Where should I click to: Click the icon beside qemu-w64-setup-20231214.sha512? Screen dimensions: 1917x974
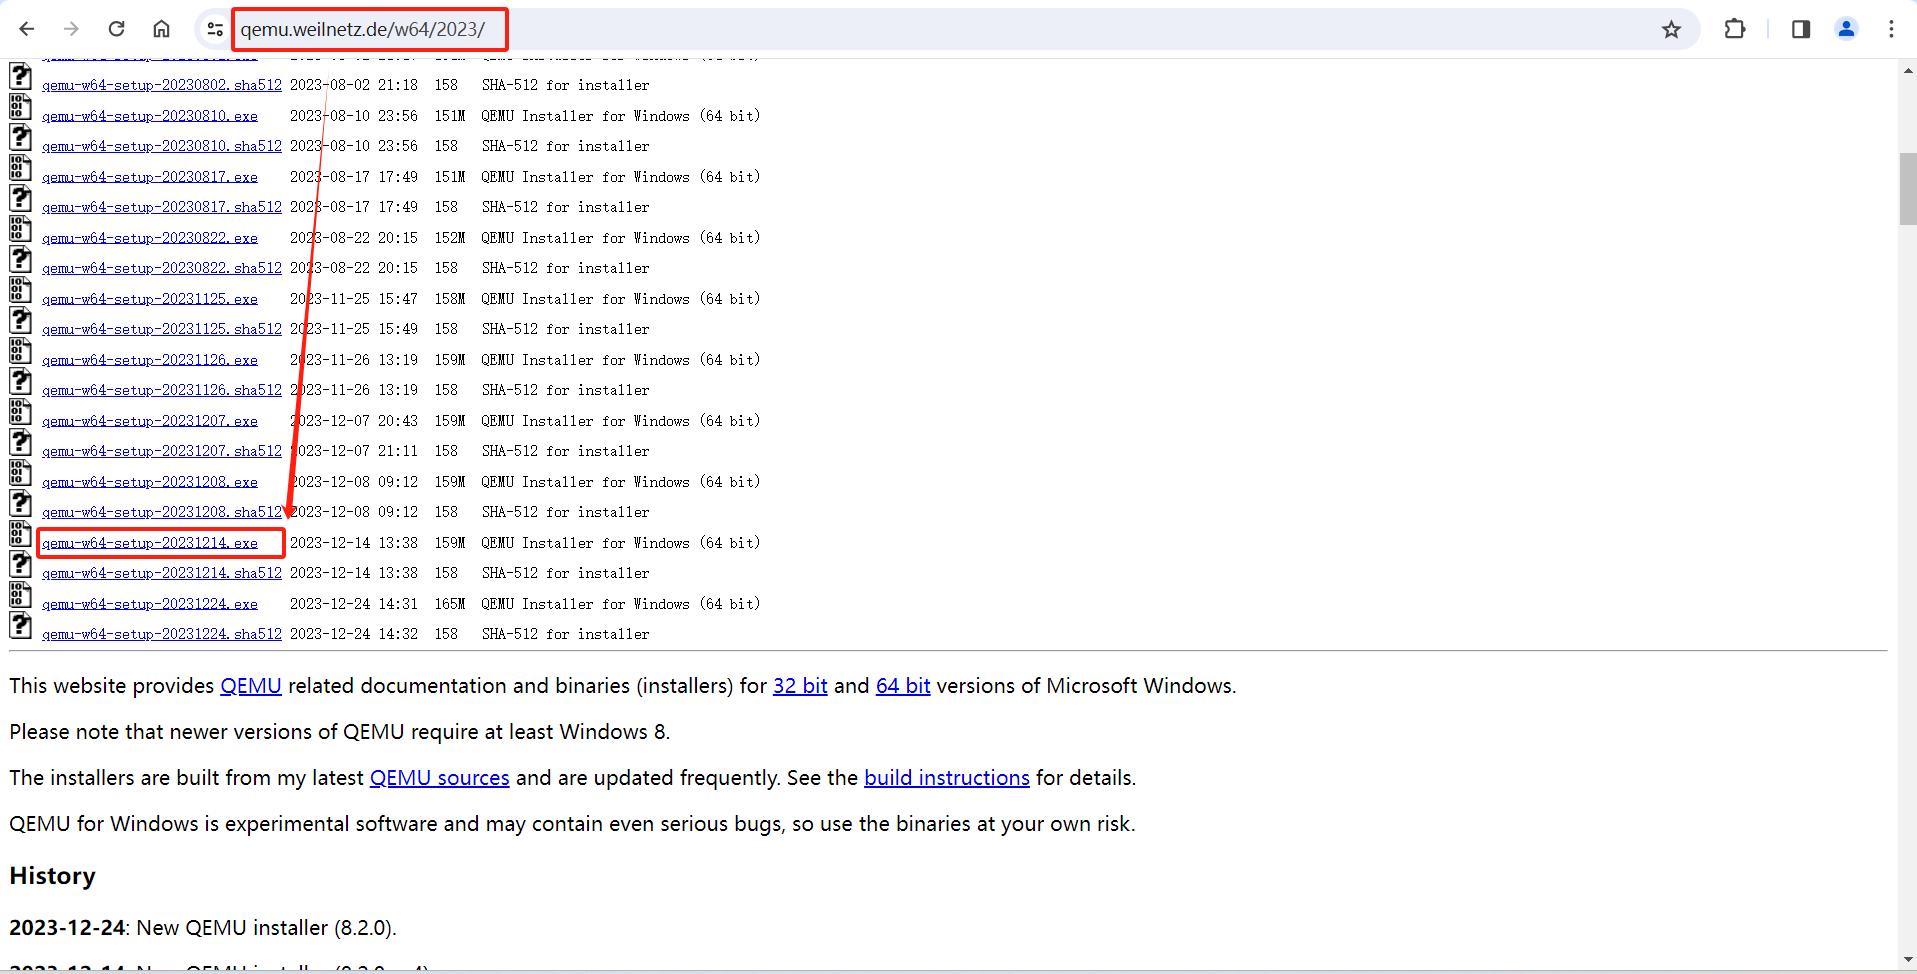20,564
